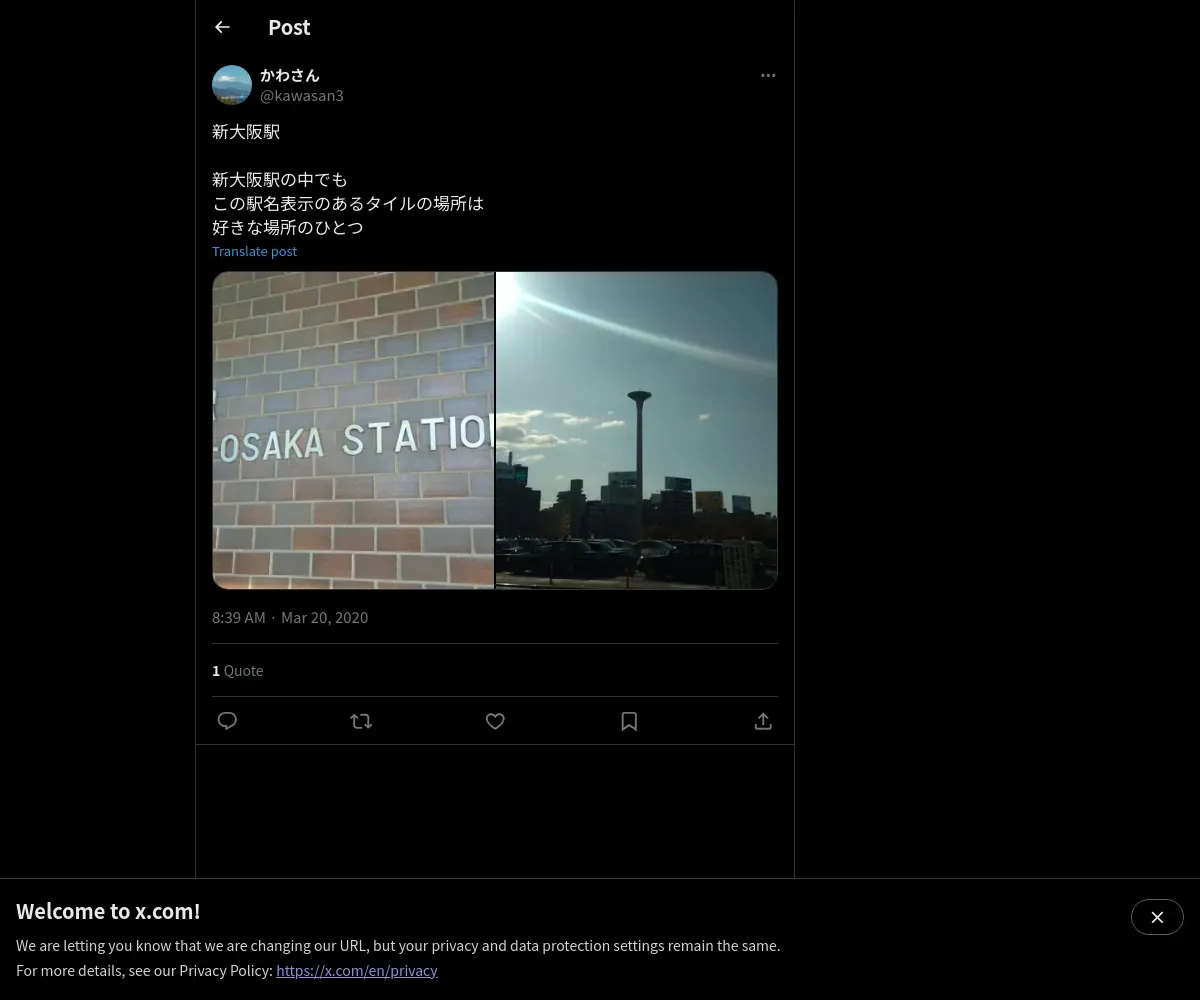Screen dimensions: 1200x1000
Task: Open the OSAKA STATION brick wall photo
Action: [353, 430]
